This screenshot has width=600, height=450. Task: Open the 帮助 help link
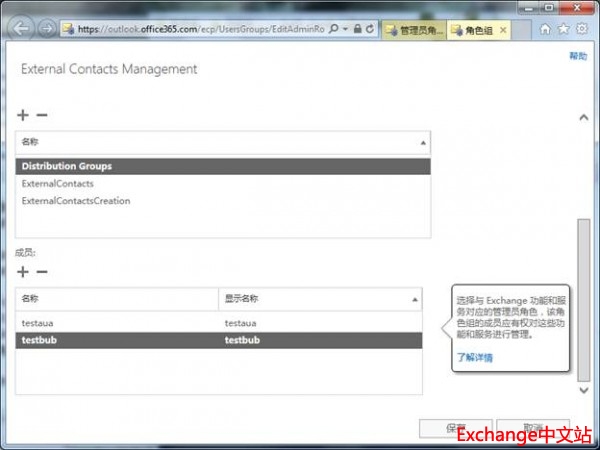[578, 57]
